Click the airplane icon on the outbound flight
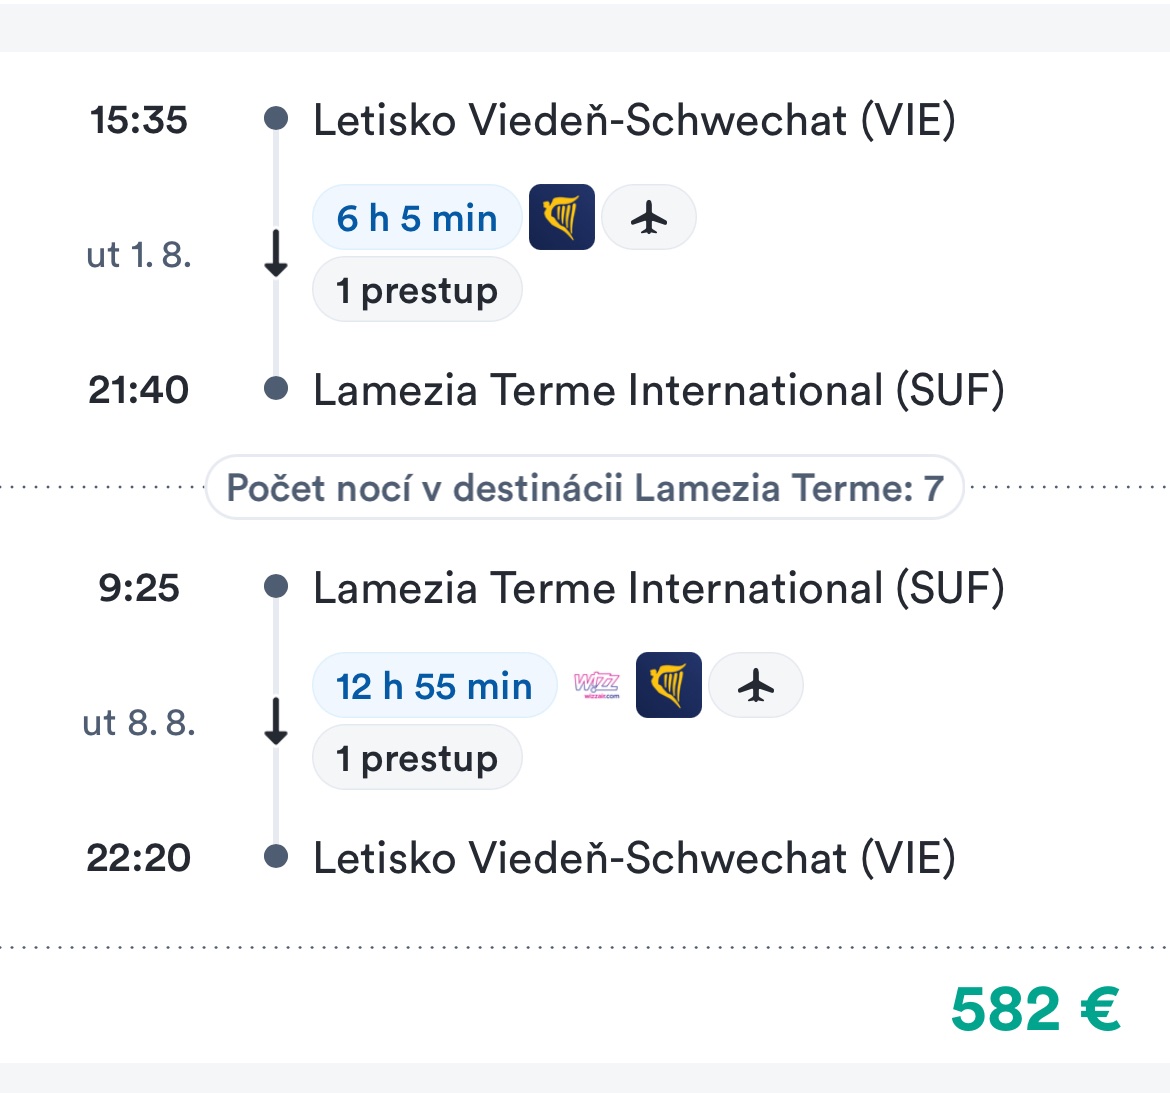This screenshot has width=1170, height=1093. click(649, 217)
